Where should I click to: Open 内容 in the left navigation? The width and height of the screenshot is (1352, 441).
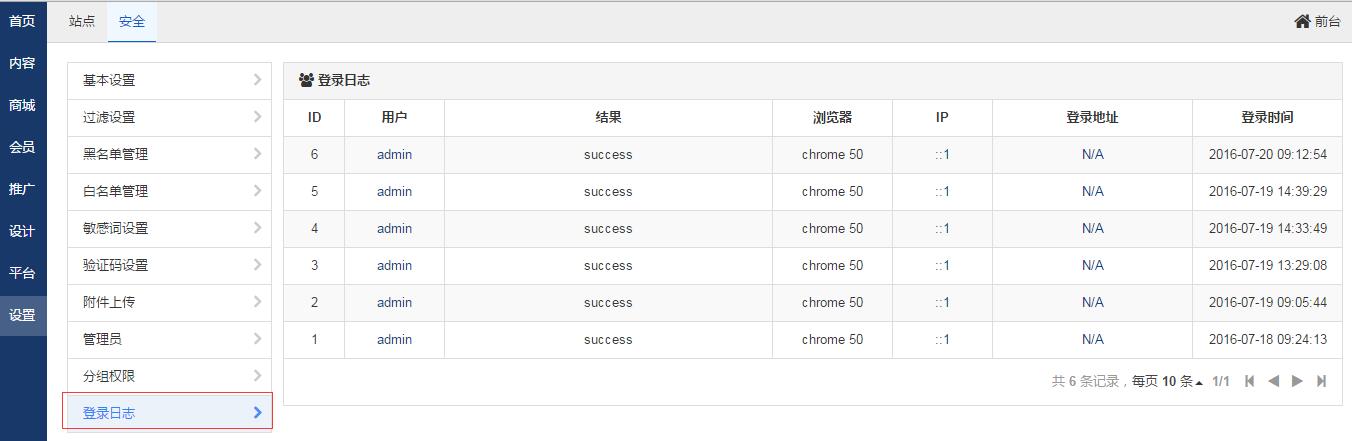(x=22, y=63)
